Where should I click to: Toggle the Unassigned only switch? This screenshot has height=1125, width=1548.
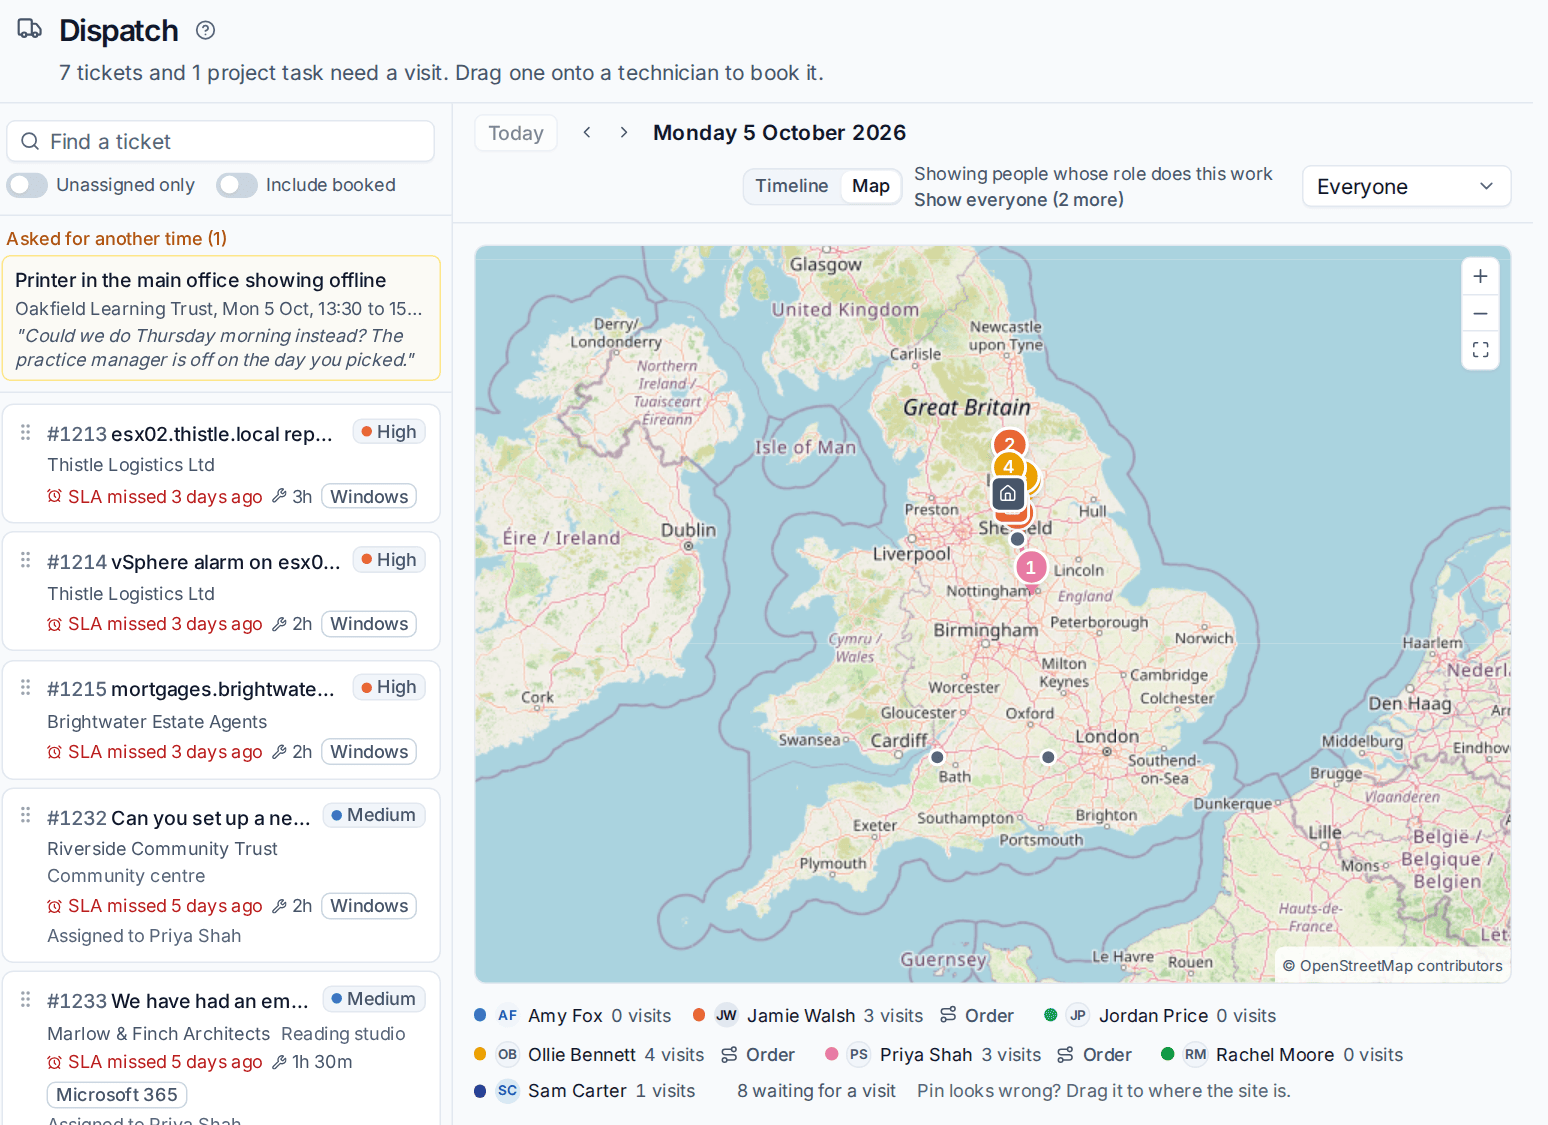point(27,185)
